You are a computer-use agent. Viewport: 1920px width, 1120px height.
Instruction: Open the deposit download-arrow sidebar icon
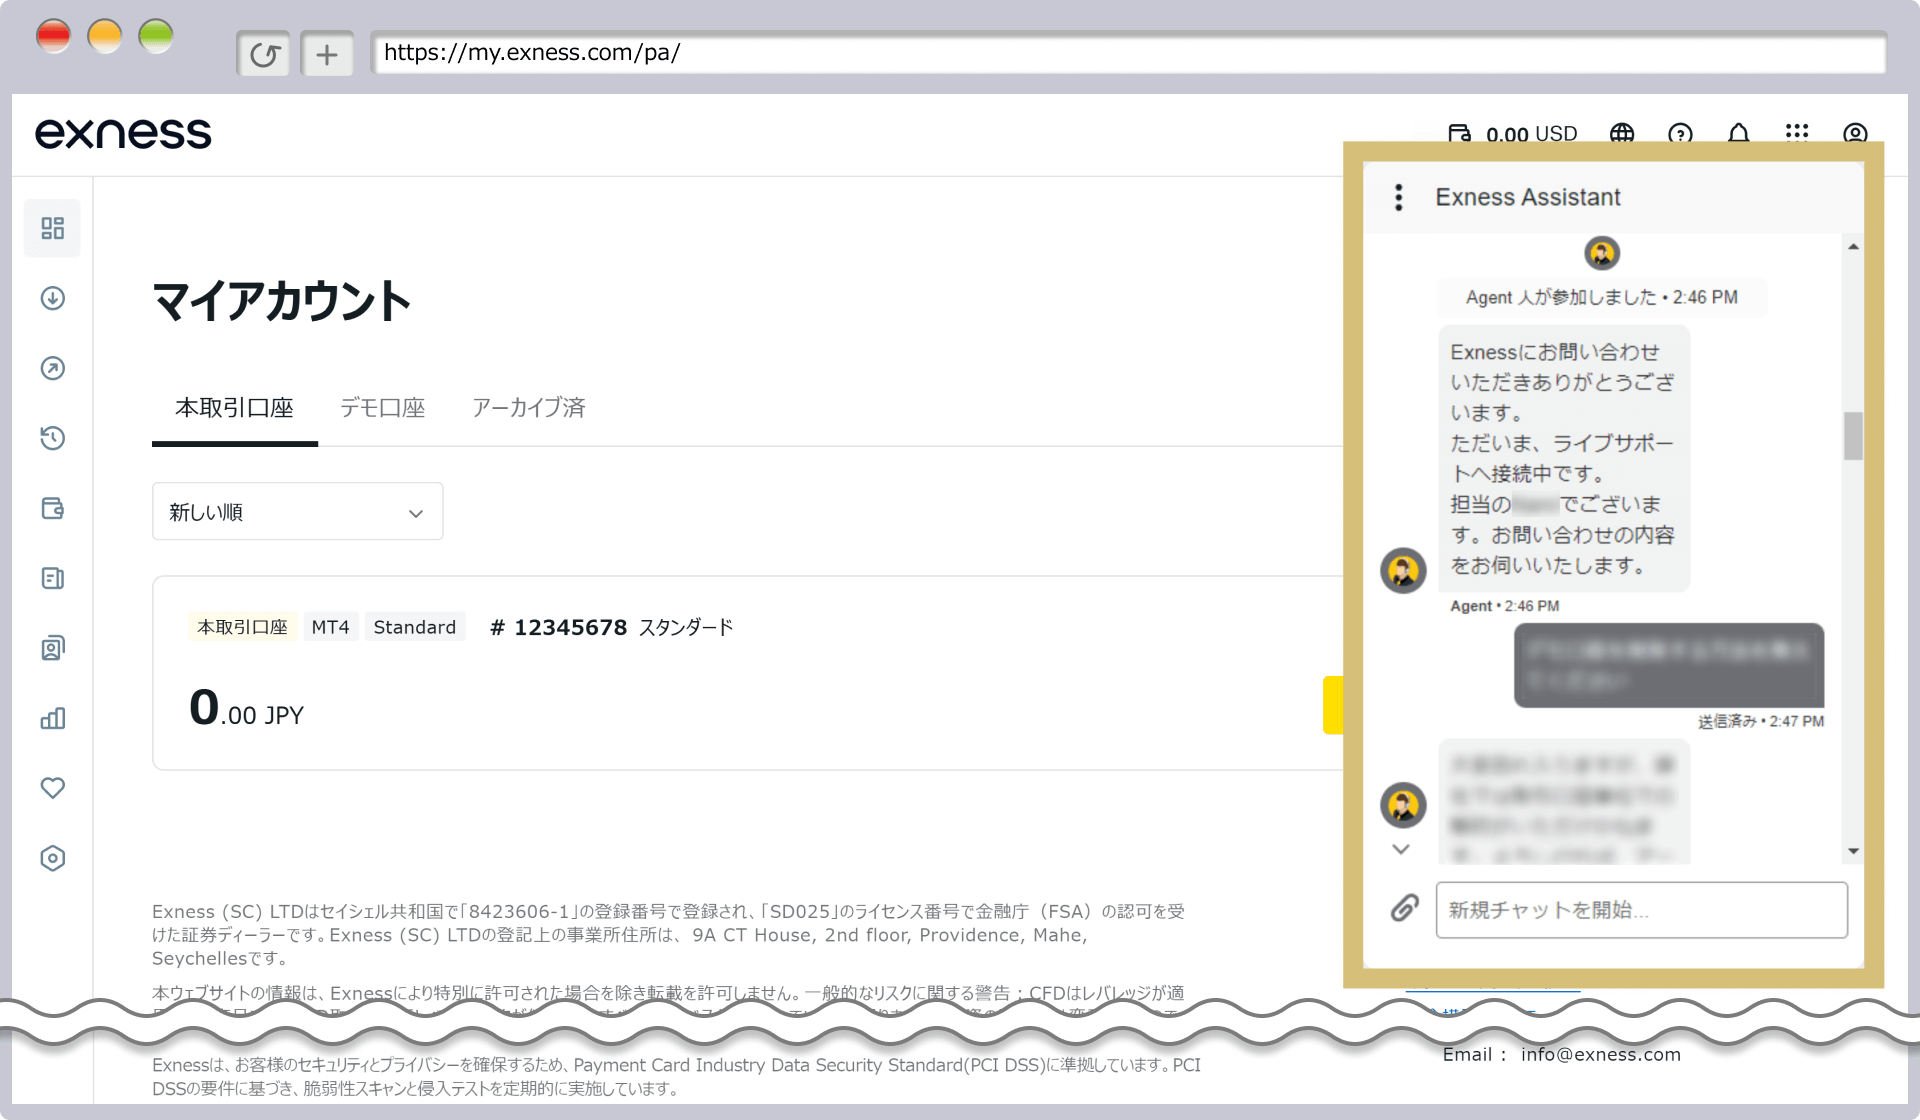point(53,298)
